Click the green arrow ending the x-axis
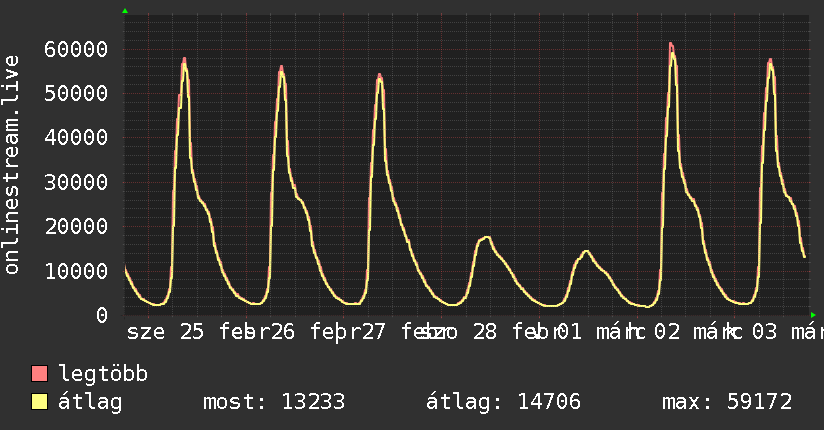 point(813,315)
